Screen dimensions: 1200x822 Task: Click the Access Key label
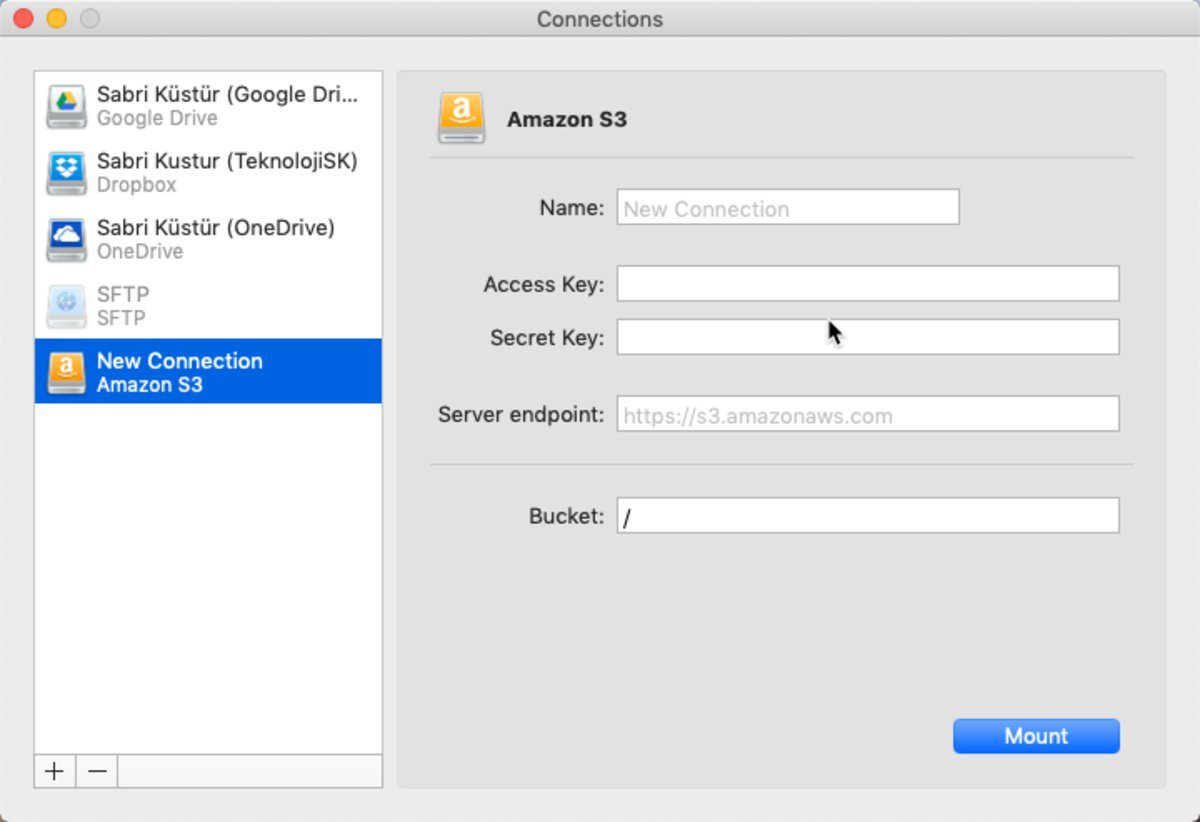544,284
